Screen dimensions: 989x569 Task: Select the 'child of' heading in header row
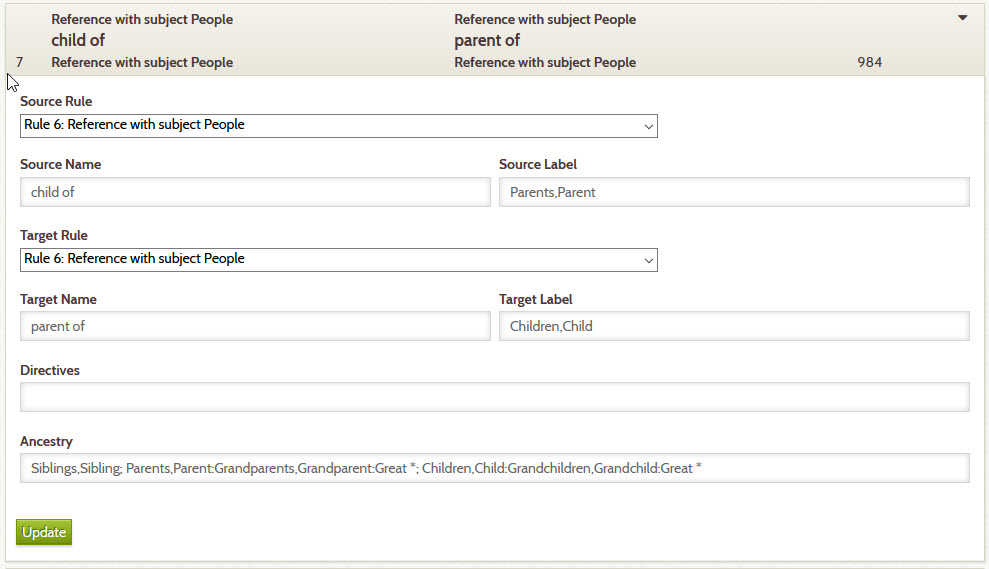tap(78, 40)
